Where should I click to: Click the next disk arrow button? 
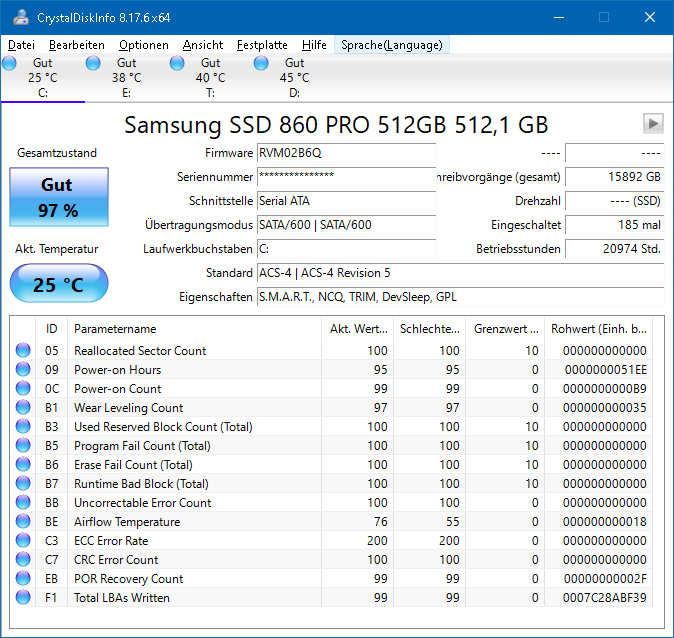click(653, 124)
